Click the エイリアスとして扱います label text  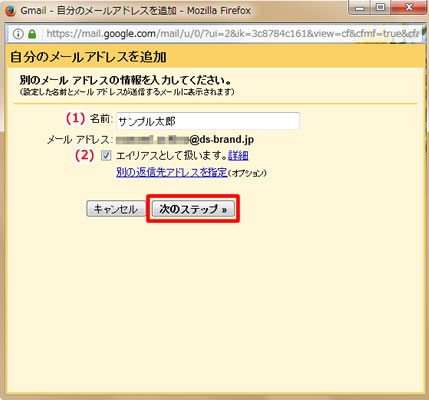click(x=172, y=155)
